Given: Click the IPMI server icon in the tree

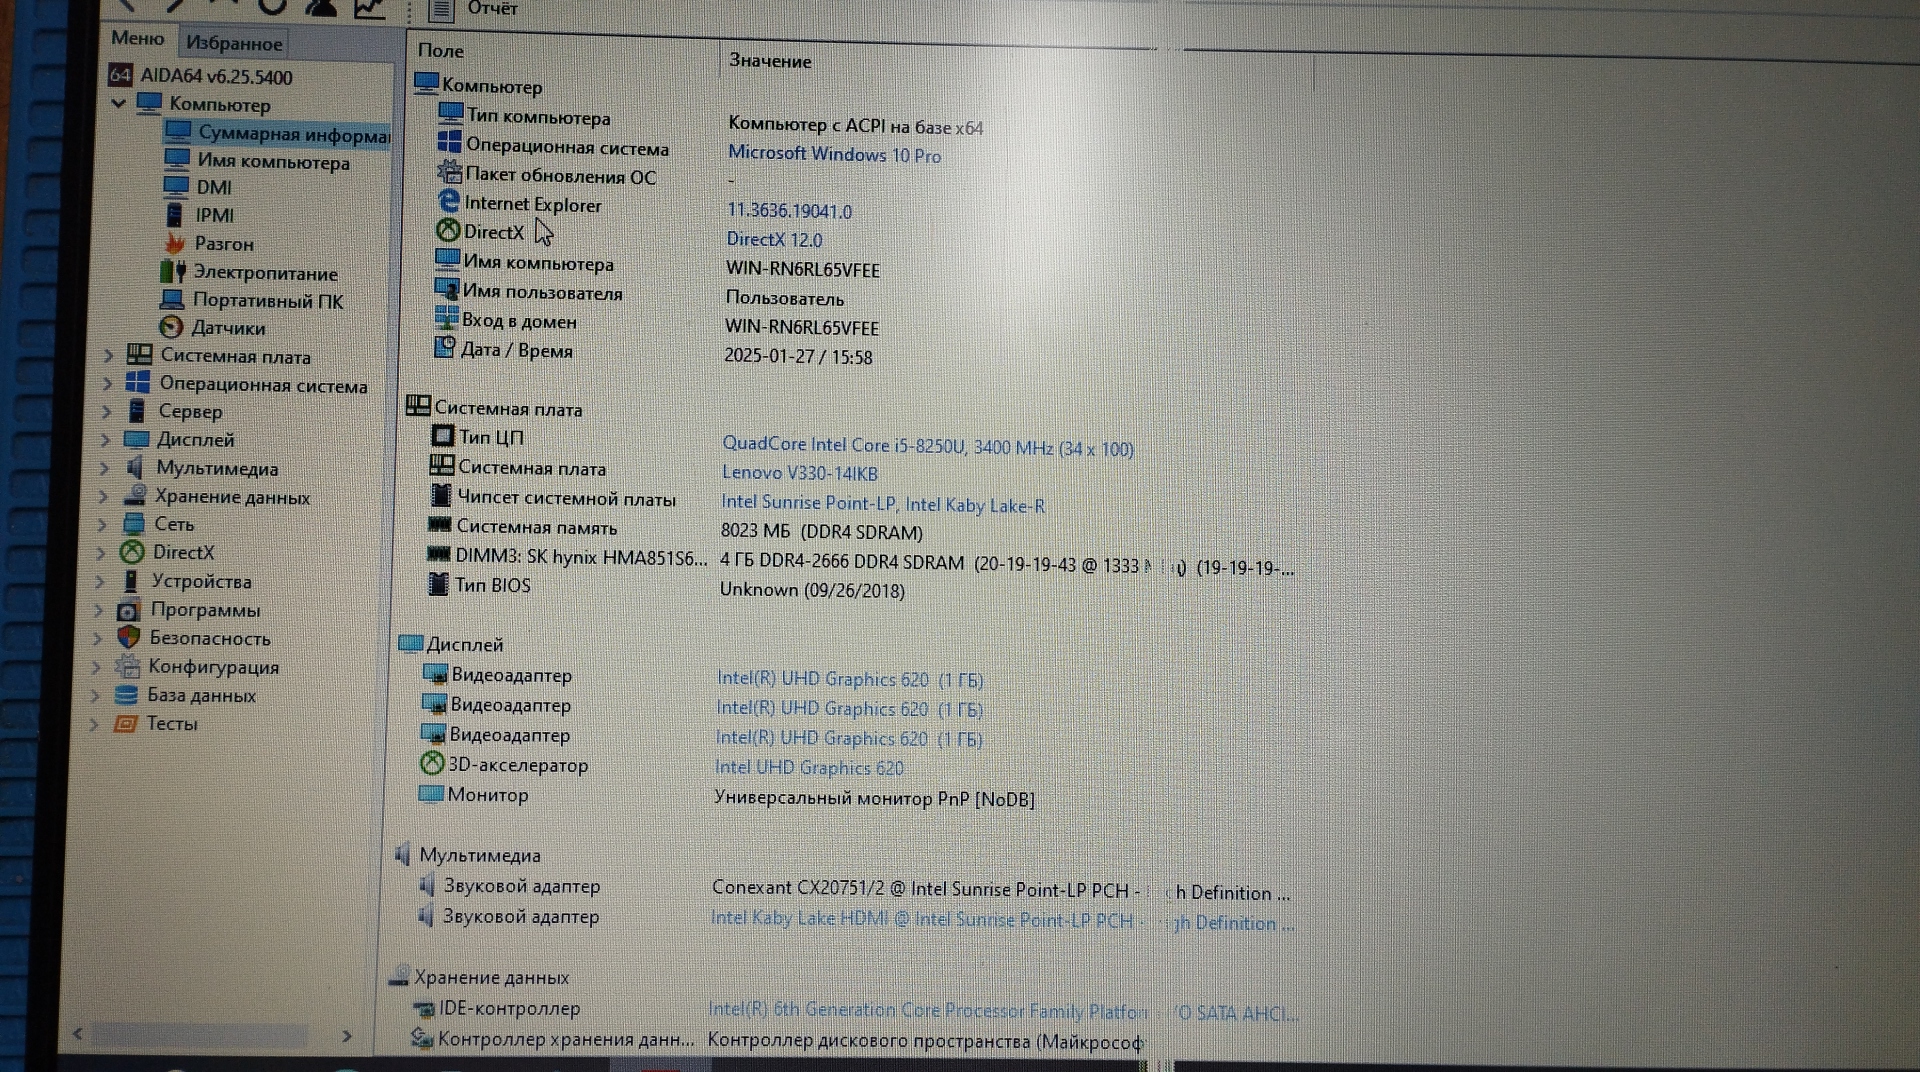Looking at the screenshot, I should pos(175,214).
